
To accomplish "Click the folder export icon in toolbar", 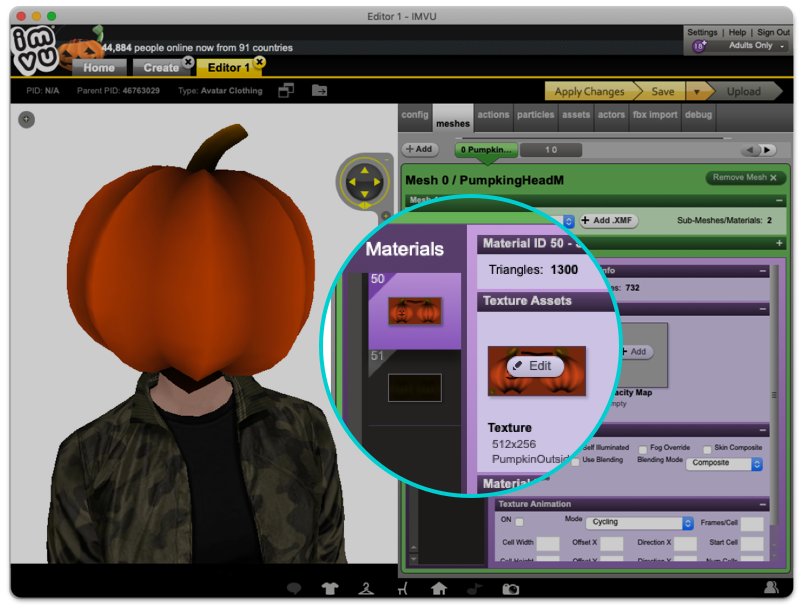I will tap(319, 90).
